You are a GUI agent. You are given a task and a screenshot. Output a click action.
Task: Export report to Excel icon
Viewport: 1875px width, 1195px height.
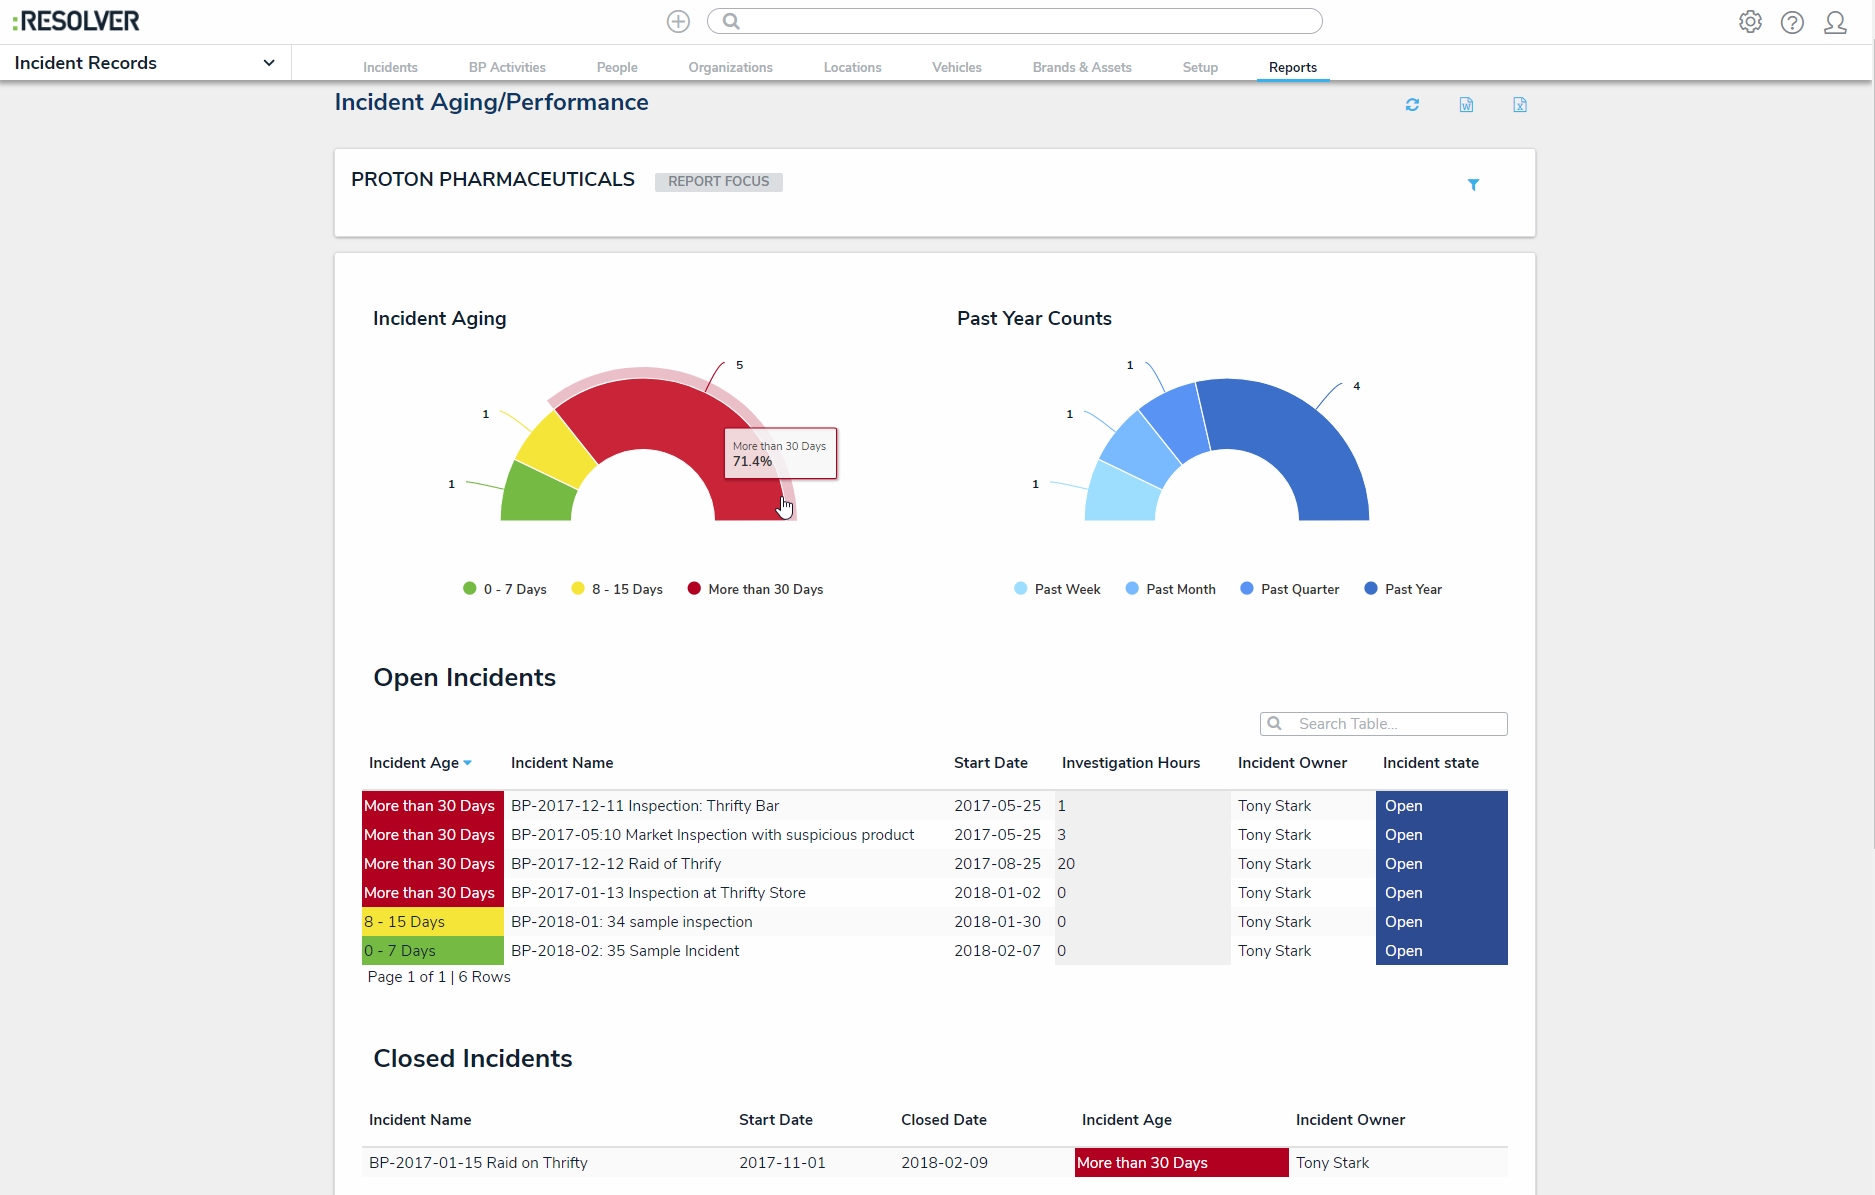pos(1520,105)
